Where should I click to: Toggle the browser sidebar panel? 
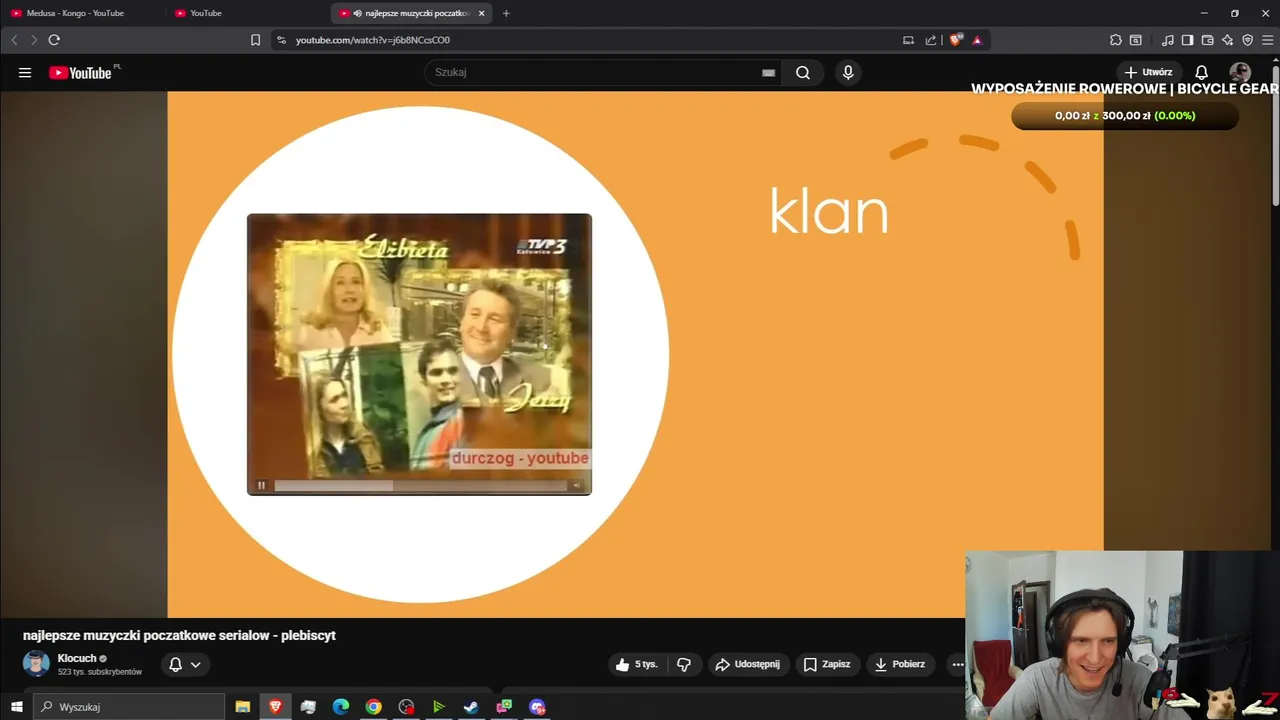click(1187, 40)
